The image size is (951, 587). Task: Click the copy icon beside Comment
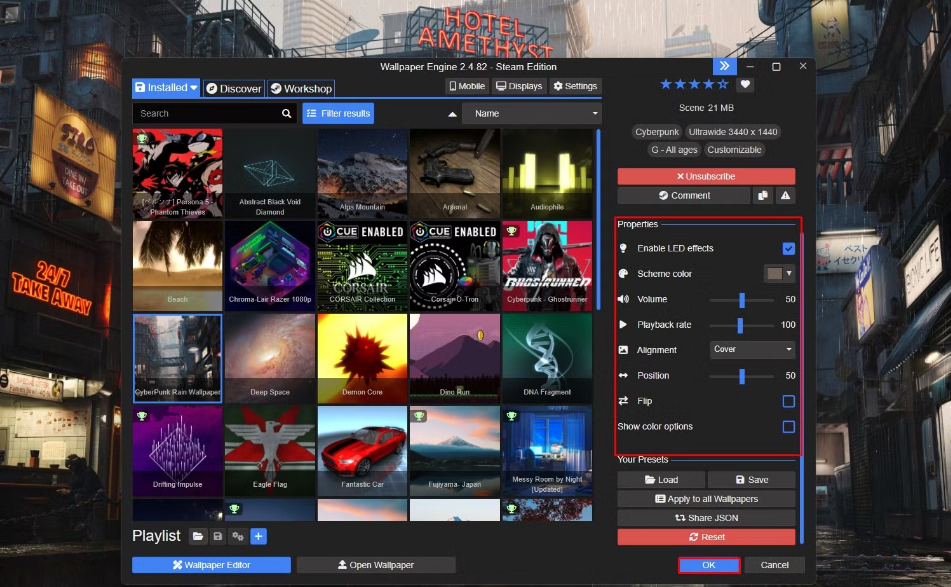[x=763, y=195]
